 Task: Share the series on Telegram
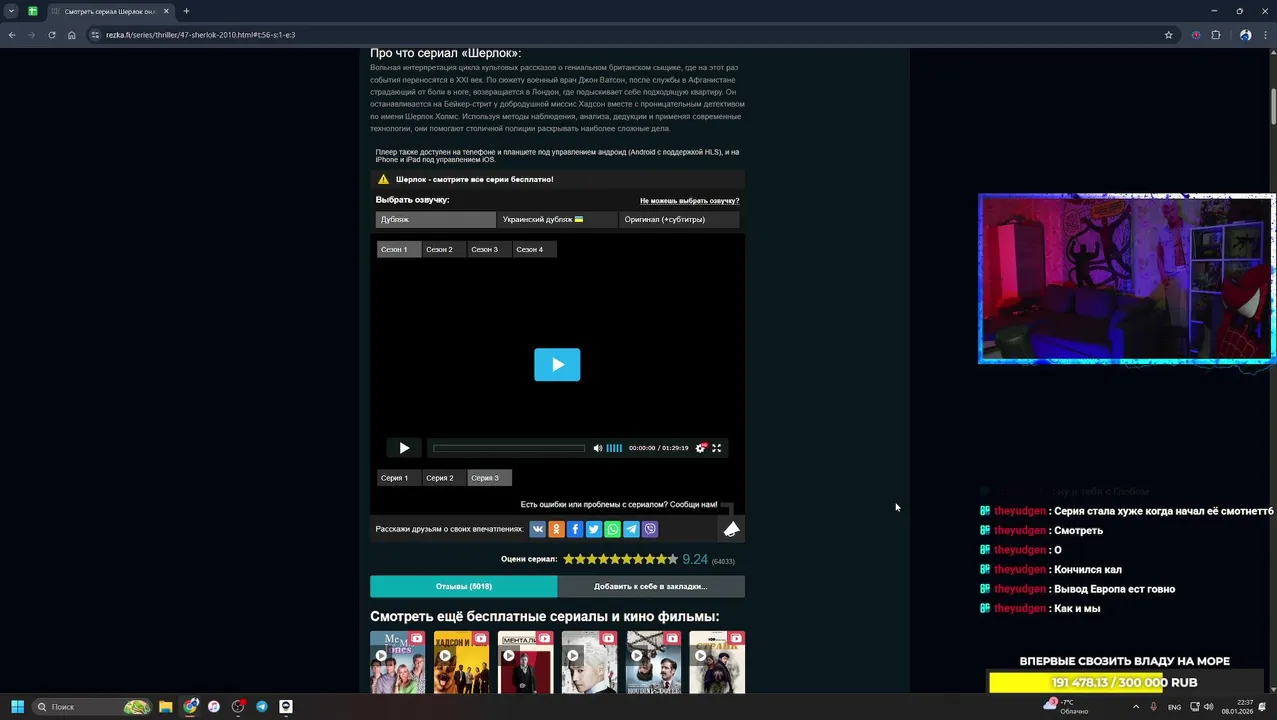coord(632,529)
